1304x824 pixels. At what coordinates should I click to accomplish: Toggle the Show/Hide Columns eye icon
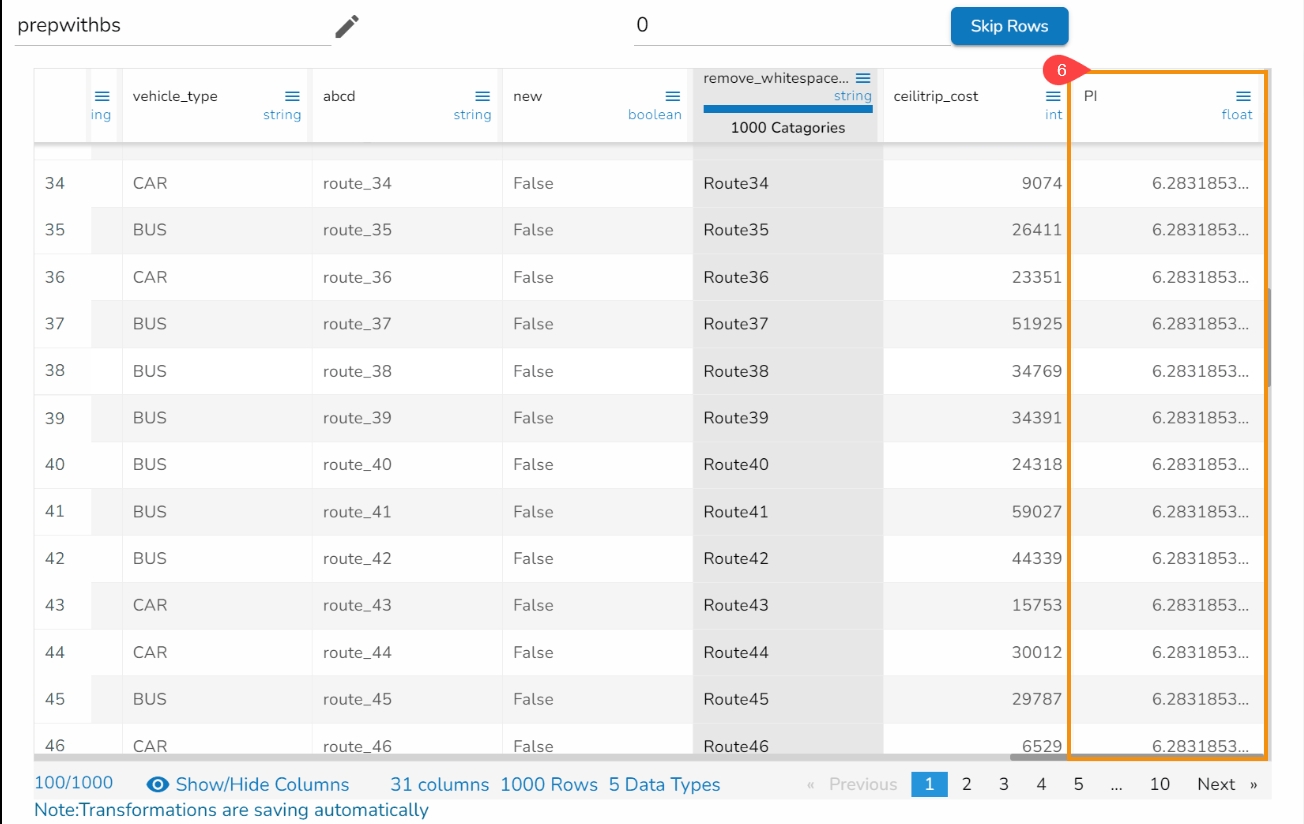[158, 784]
